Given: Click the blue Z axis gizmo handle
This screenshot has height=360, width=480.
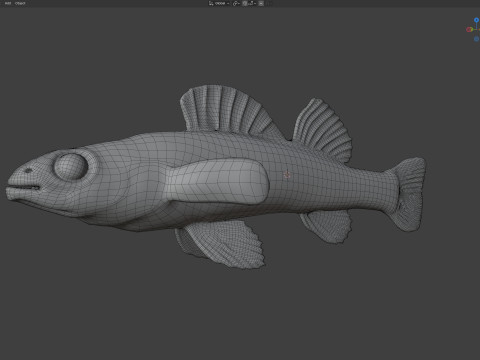Looking at the screenshot, I should [x=476, y=20].
